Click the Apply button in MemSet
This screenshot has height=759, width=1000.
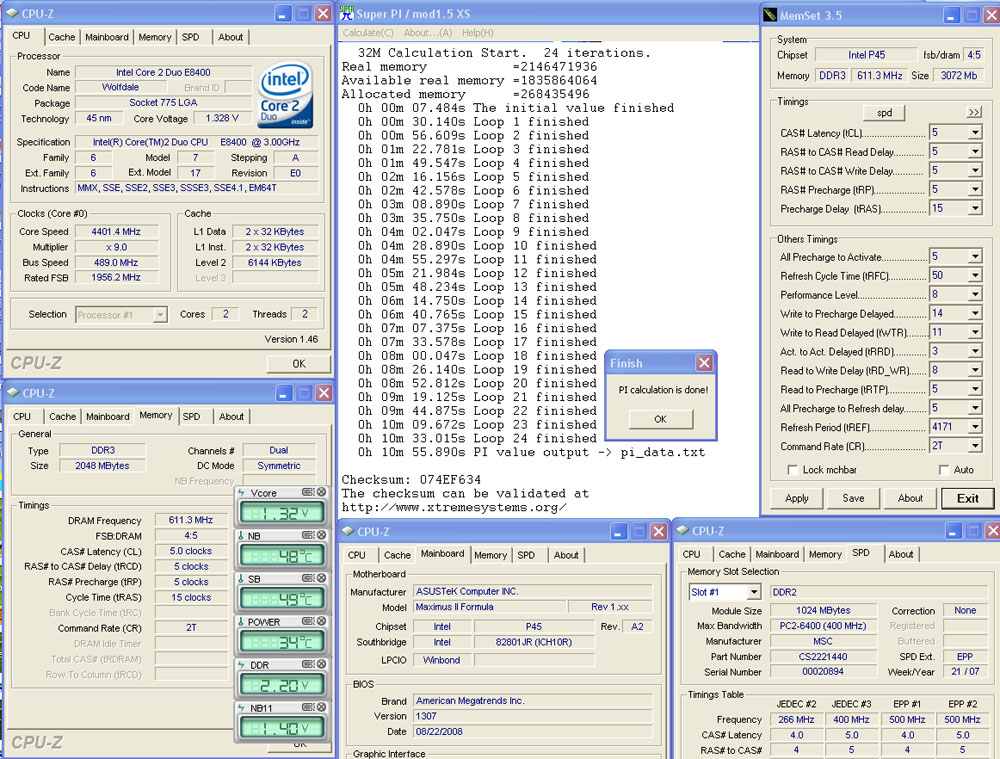click(x=797, y=498)
